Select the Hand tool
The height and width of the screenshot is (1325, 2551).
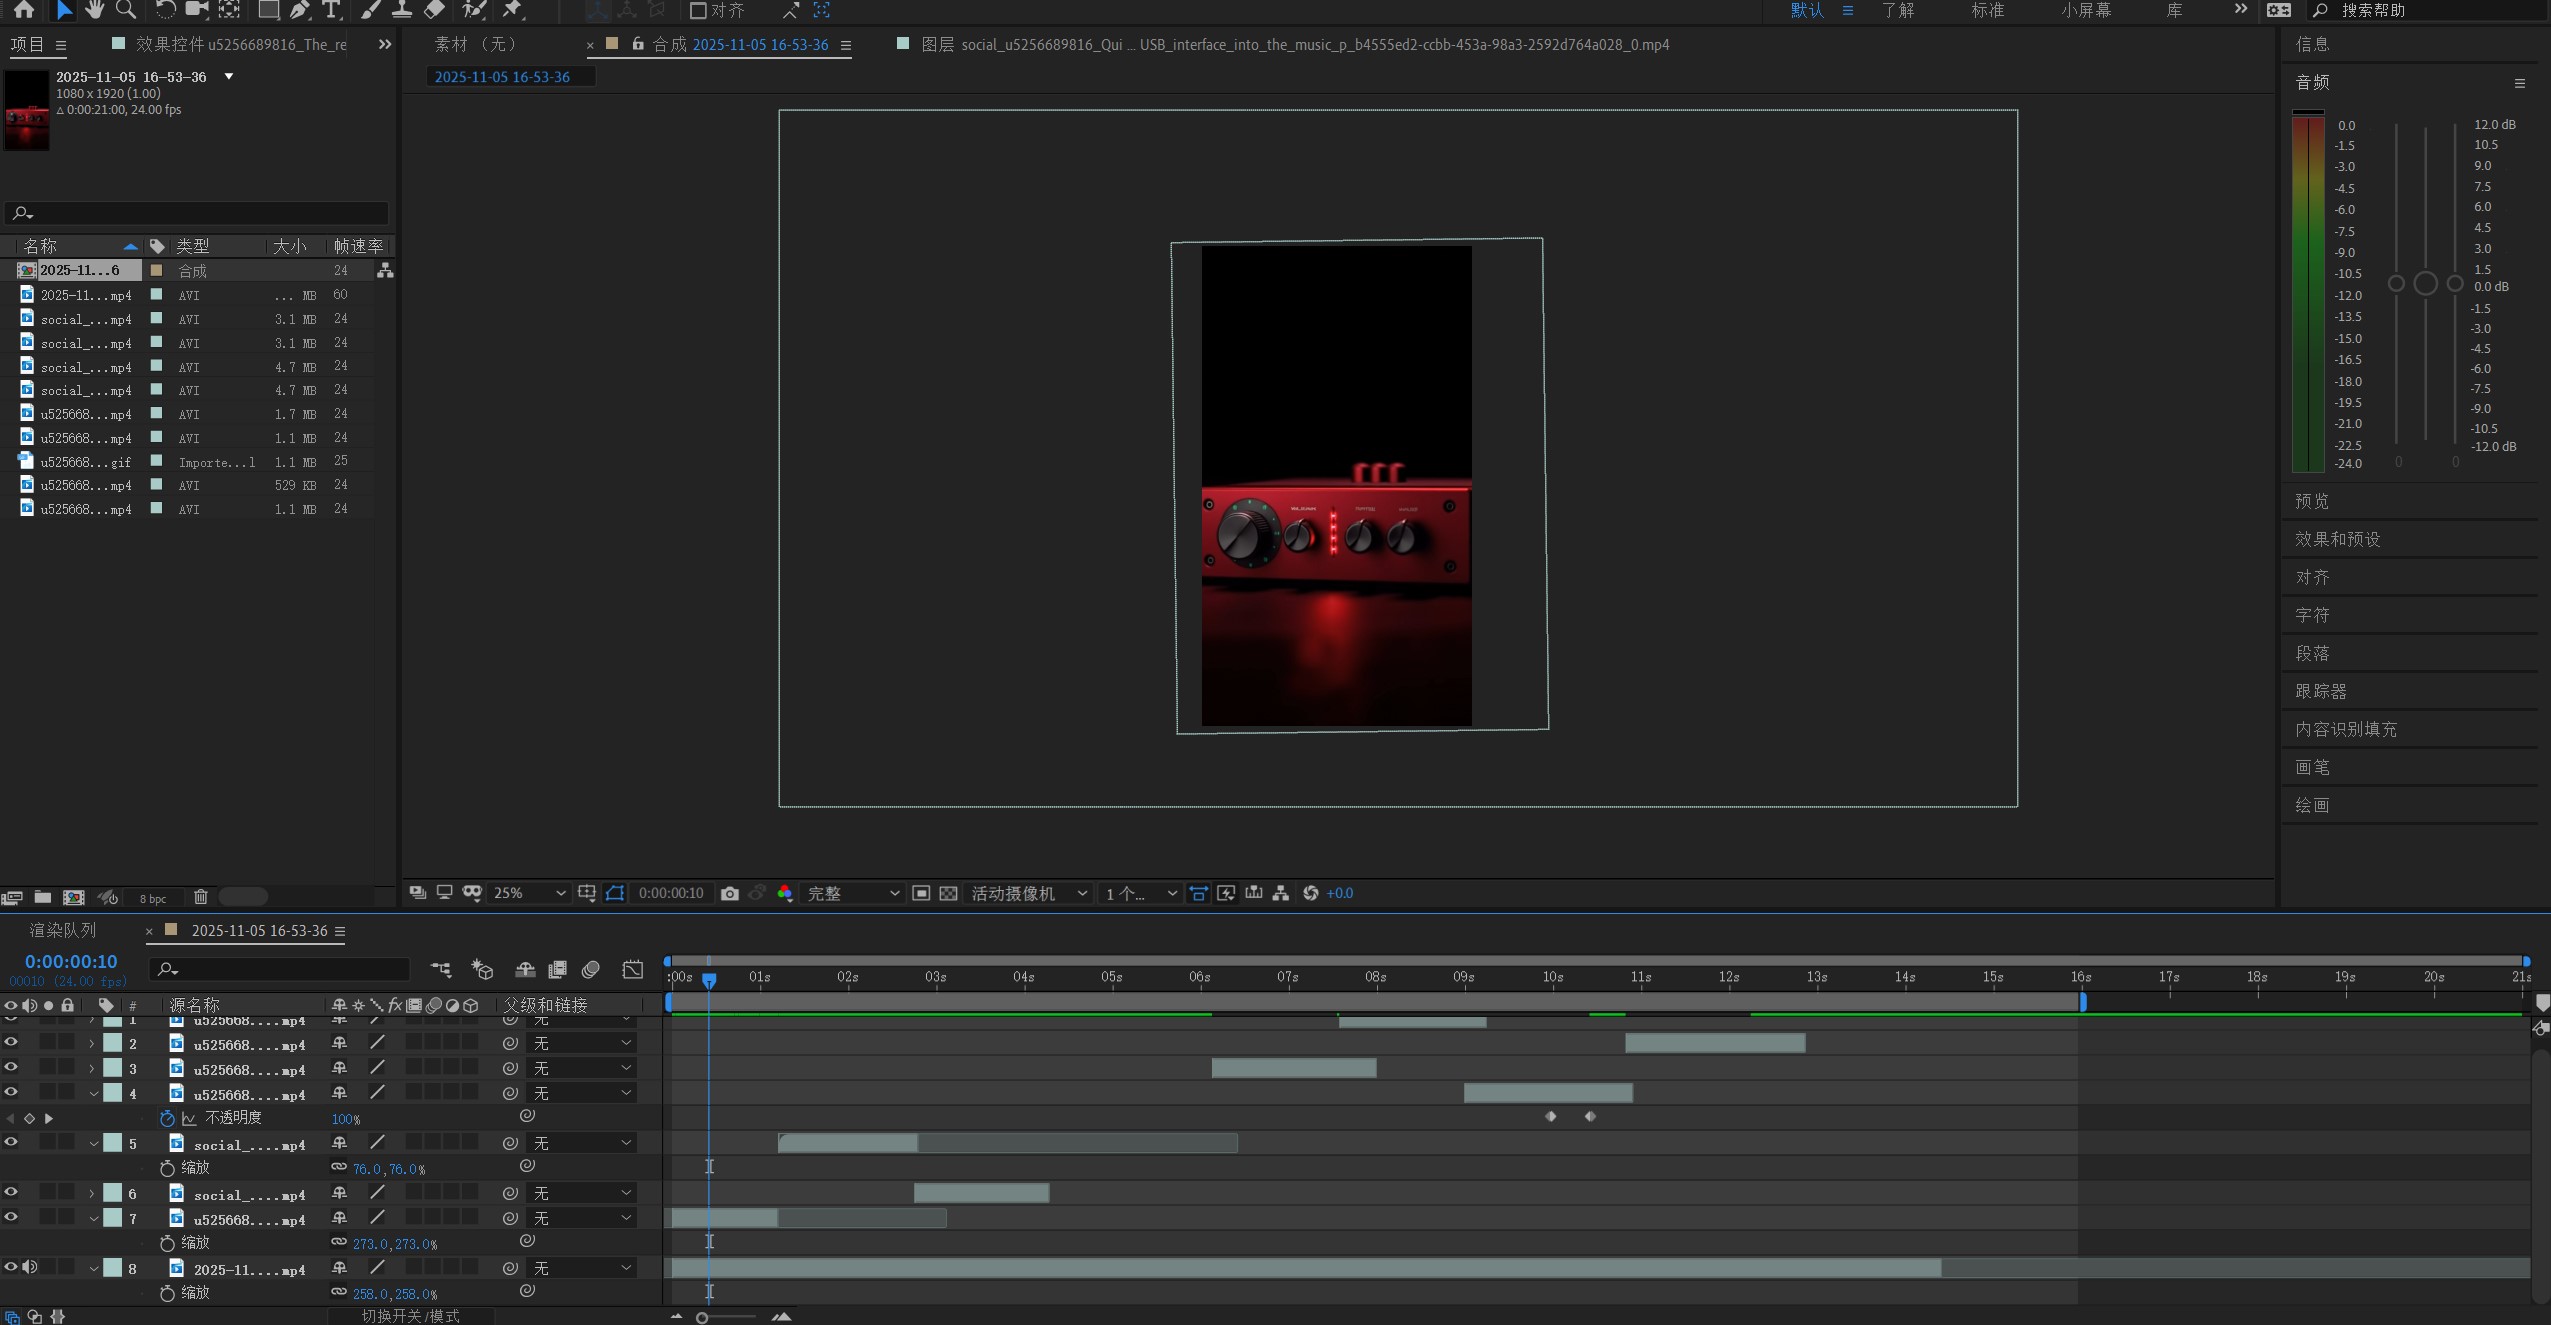click(94, 10)
